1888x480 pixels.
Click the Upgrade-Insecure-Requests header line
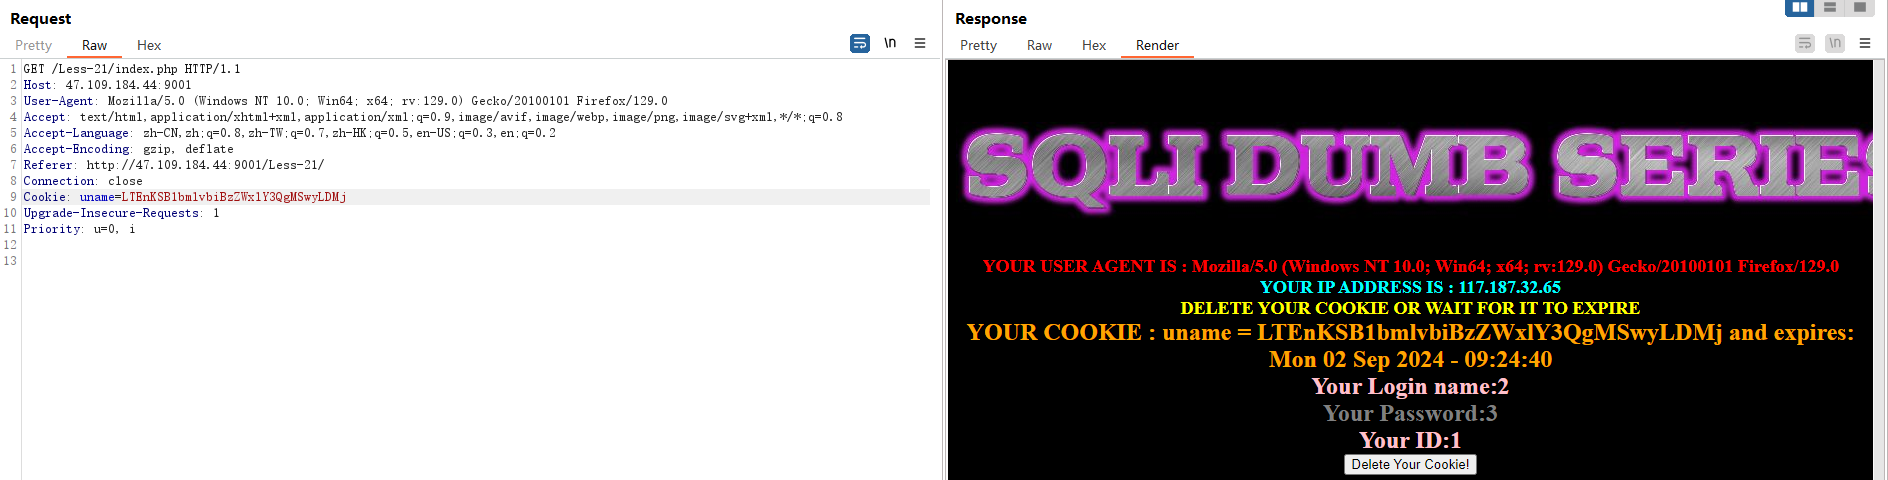point(122,213)
